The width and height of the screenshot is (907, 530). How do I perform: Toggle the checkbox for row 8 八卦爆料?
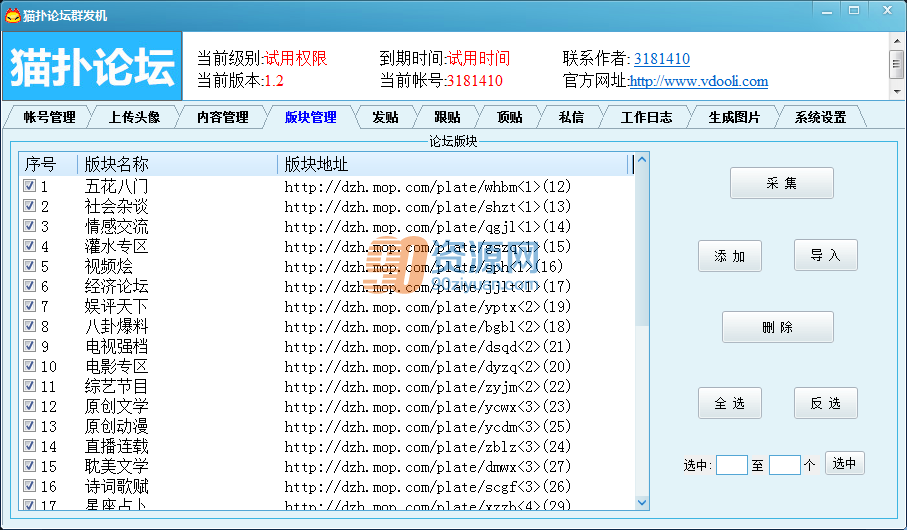tap(30, 326)
